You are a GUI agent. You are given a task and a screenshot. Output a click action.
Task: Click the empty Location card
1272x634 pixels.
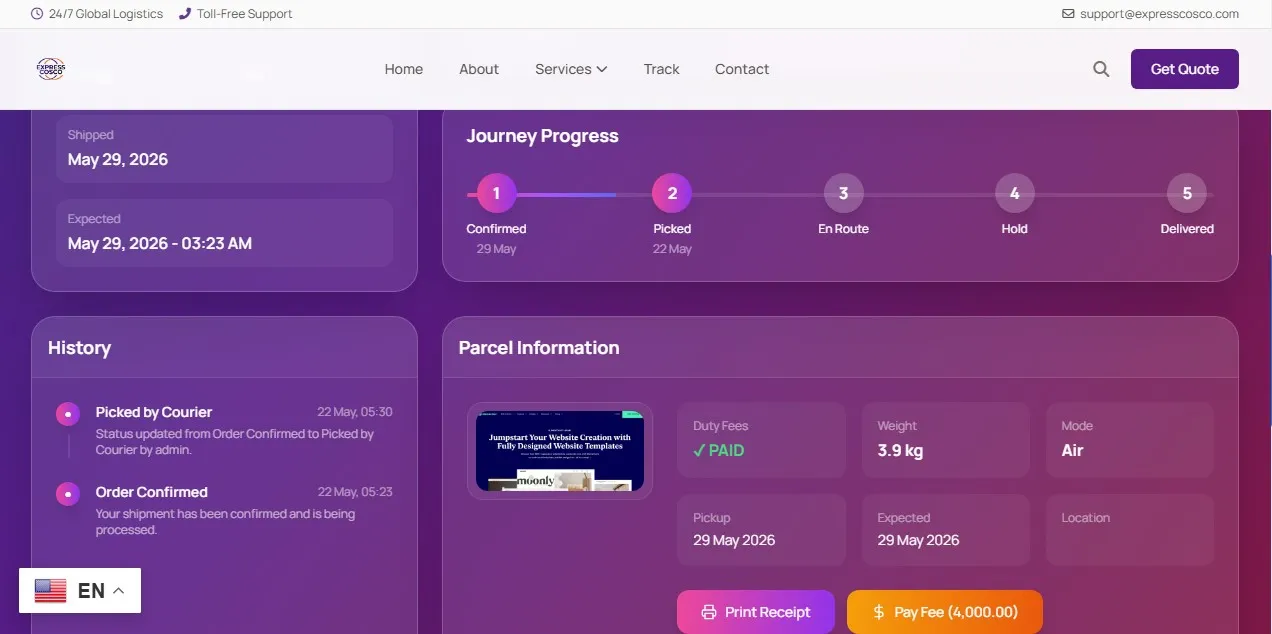tap(1130, 530)
